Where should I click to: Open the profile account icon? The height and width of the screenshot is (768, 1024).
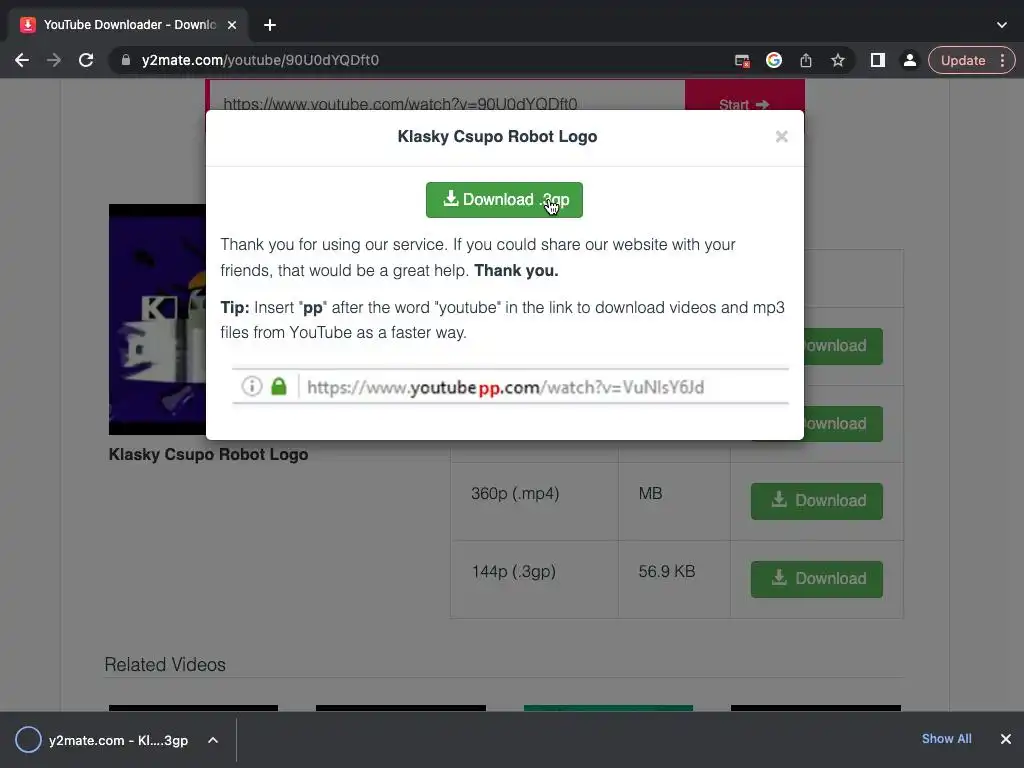pyautogui.click(x=909, y=60)
